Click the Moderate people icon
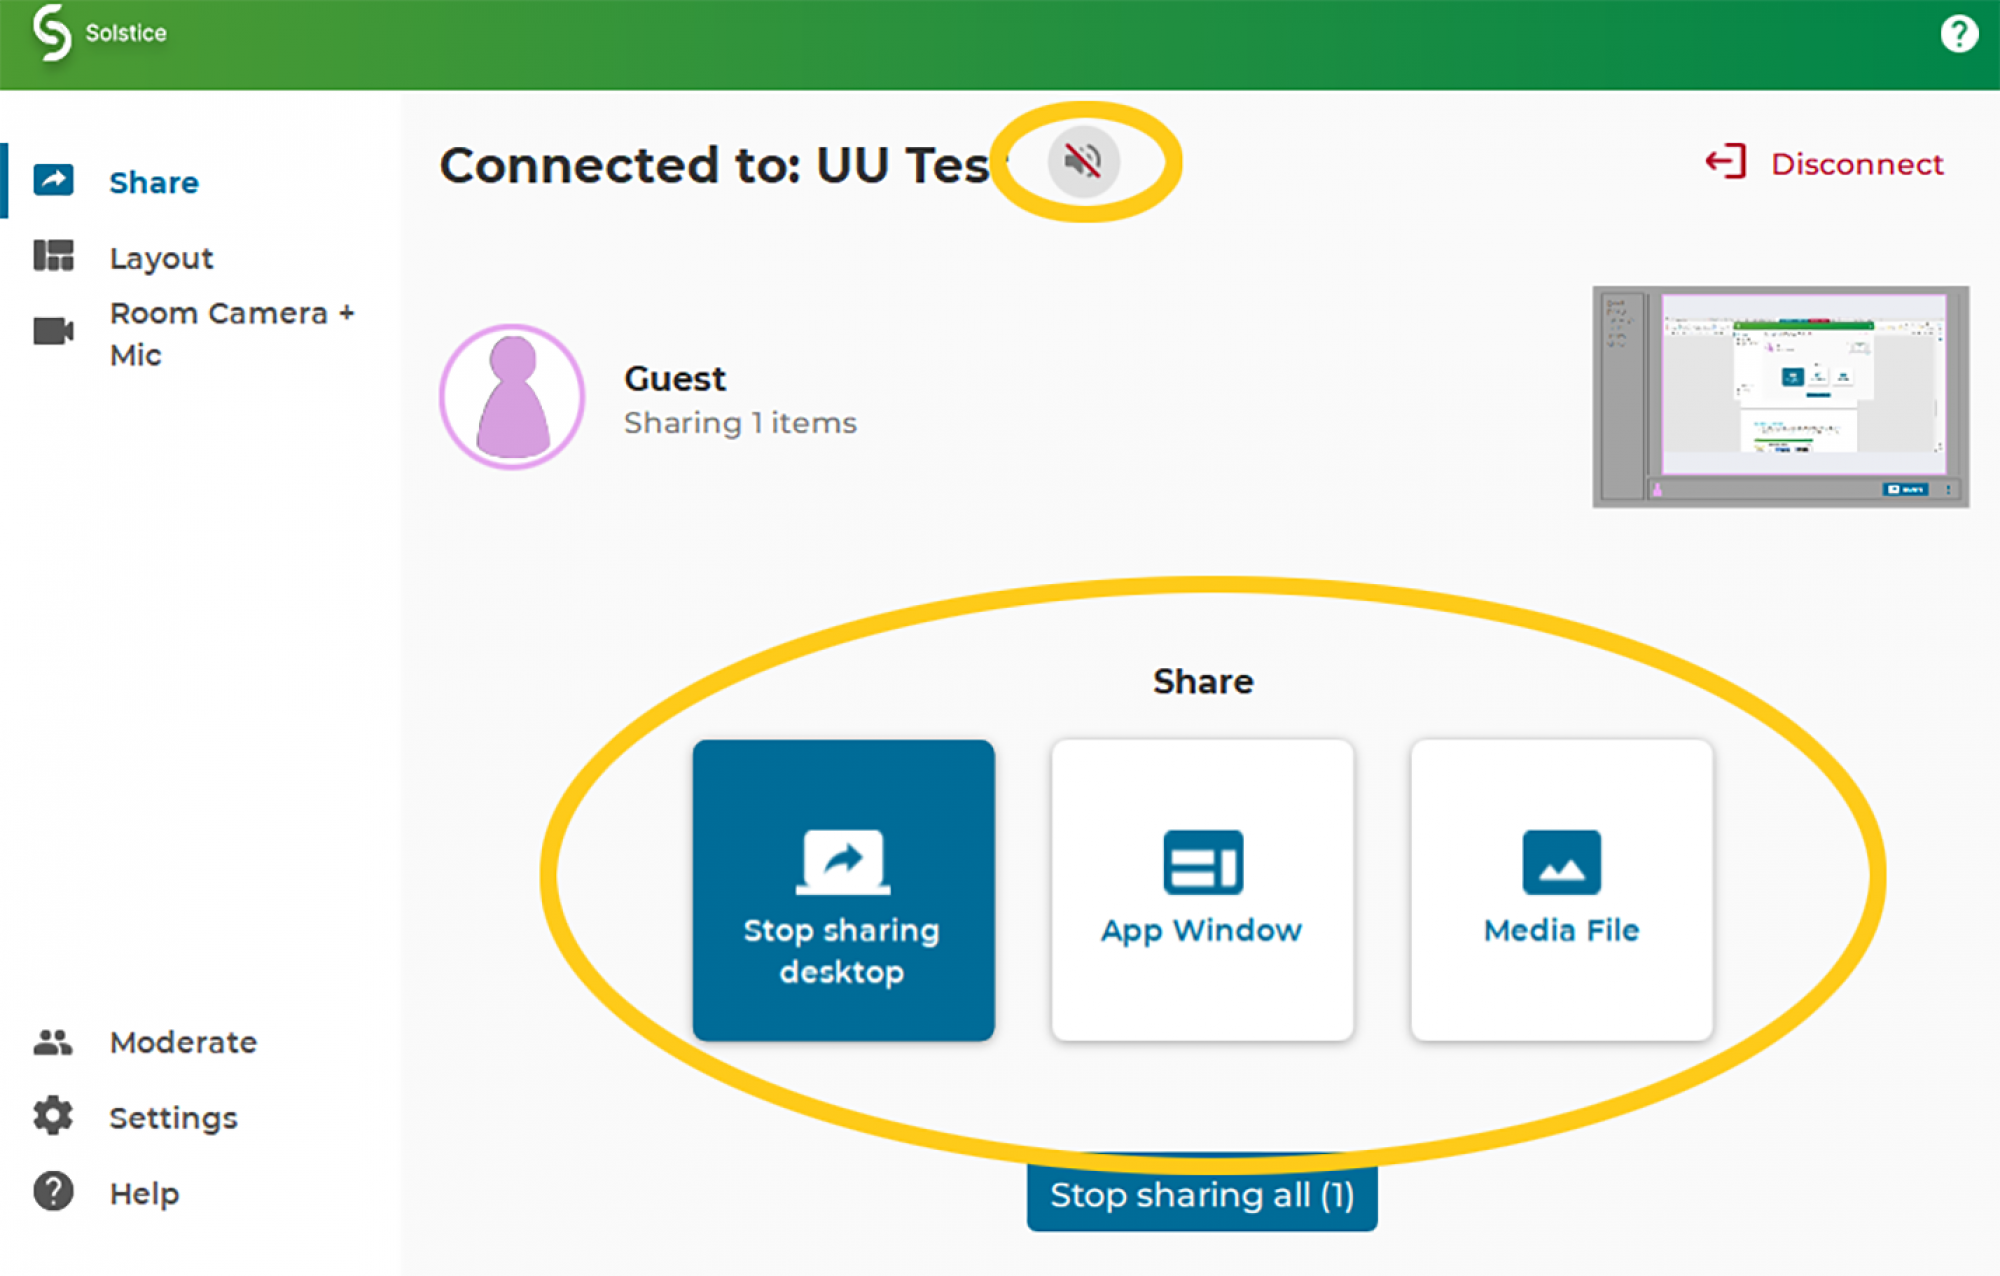 [x=53, y=1042]
